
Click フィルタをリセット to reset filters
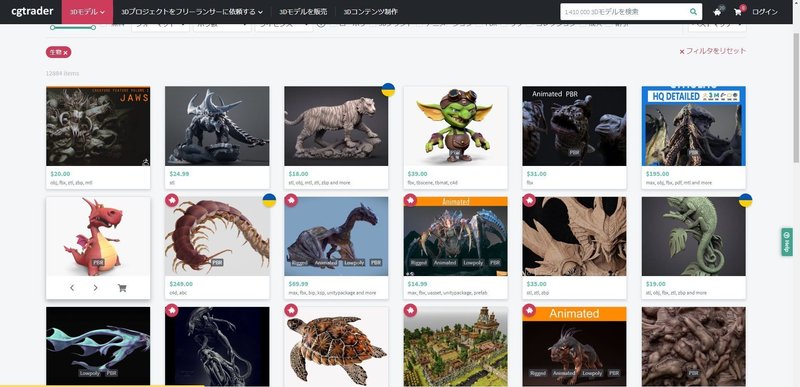tap(712, 51)
